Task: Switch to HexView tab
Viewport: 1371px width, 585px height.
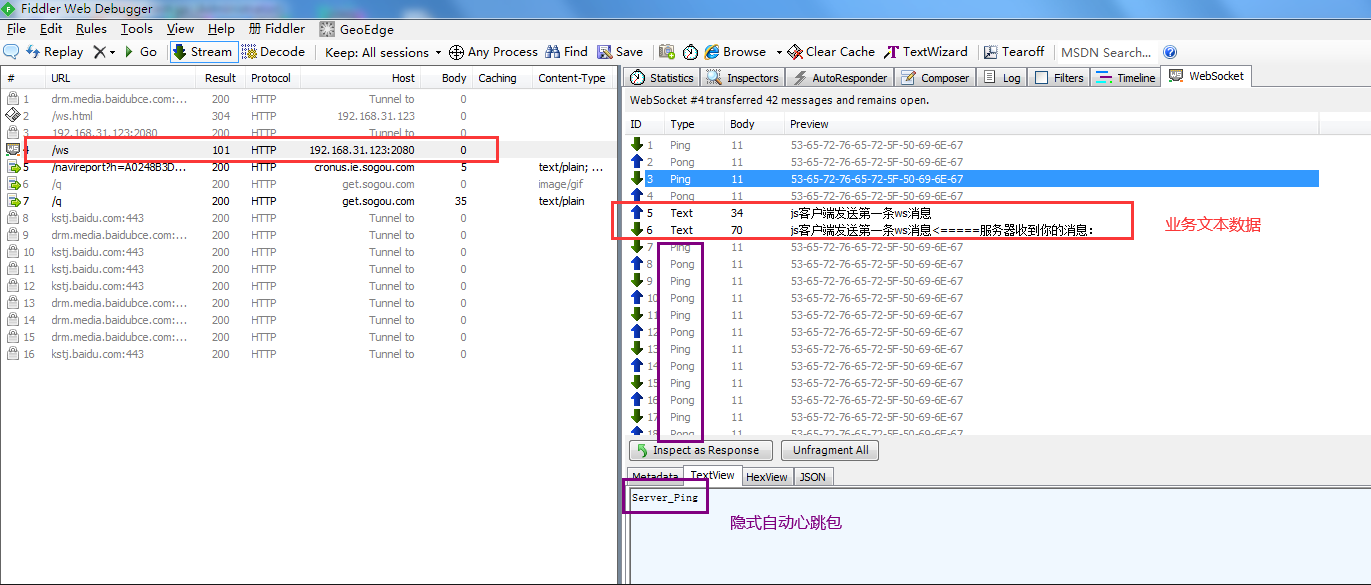Action: pyautogui.click(x=767, y=477)
